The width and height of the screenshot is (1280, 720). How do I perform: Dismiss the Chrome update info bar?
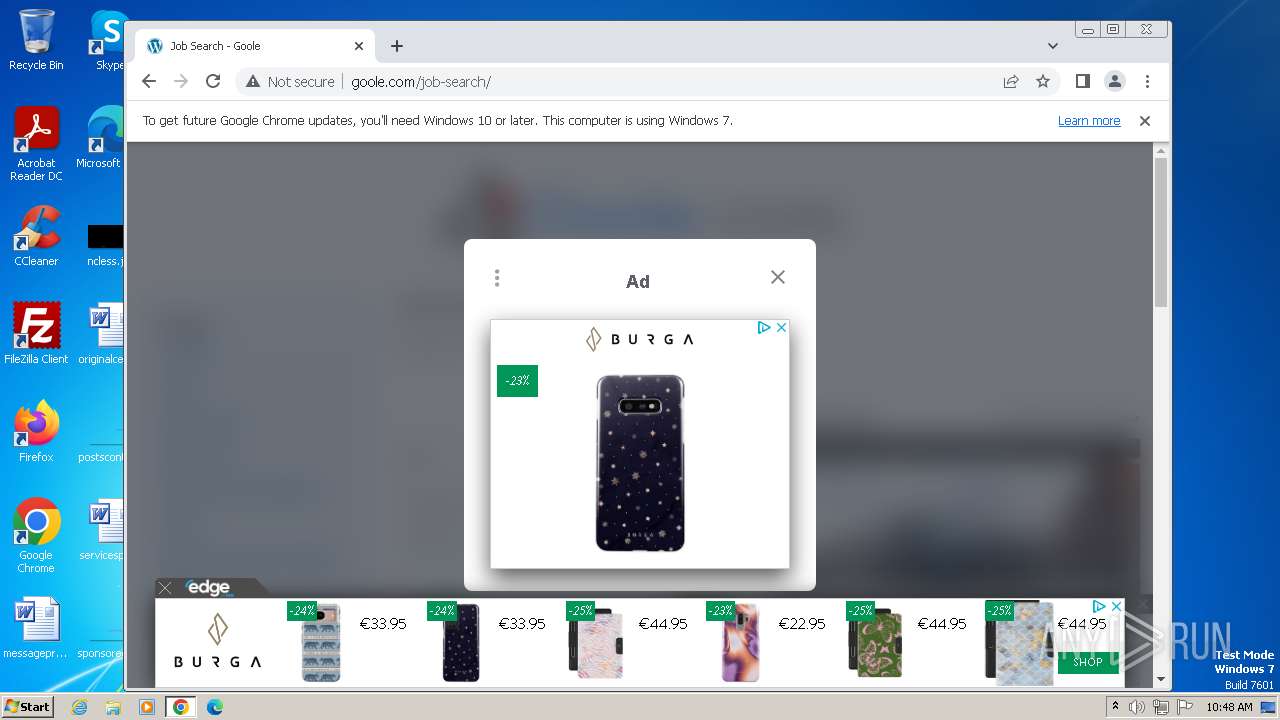(x=1145, y=121)
